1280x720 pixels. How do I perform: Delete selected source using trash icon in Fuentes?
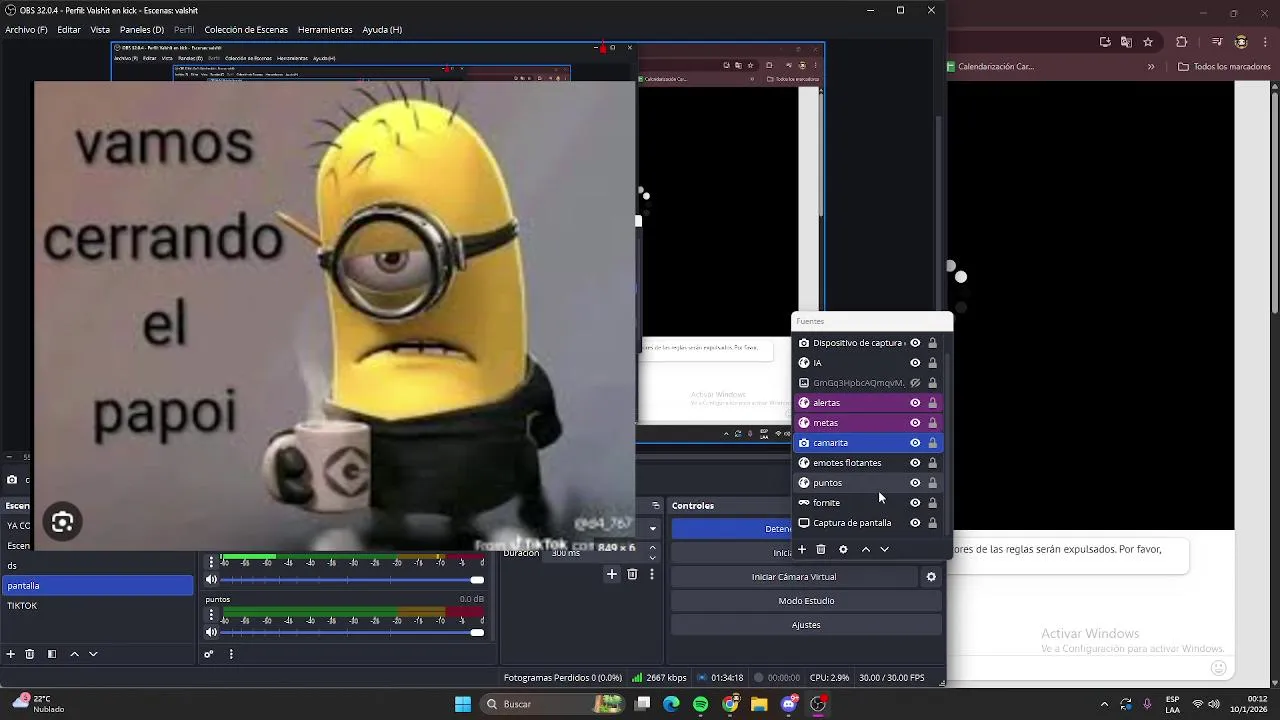821,549
